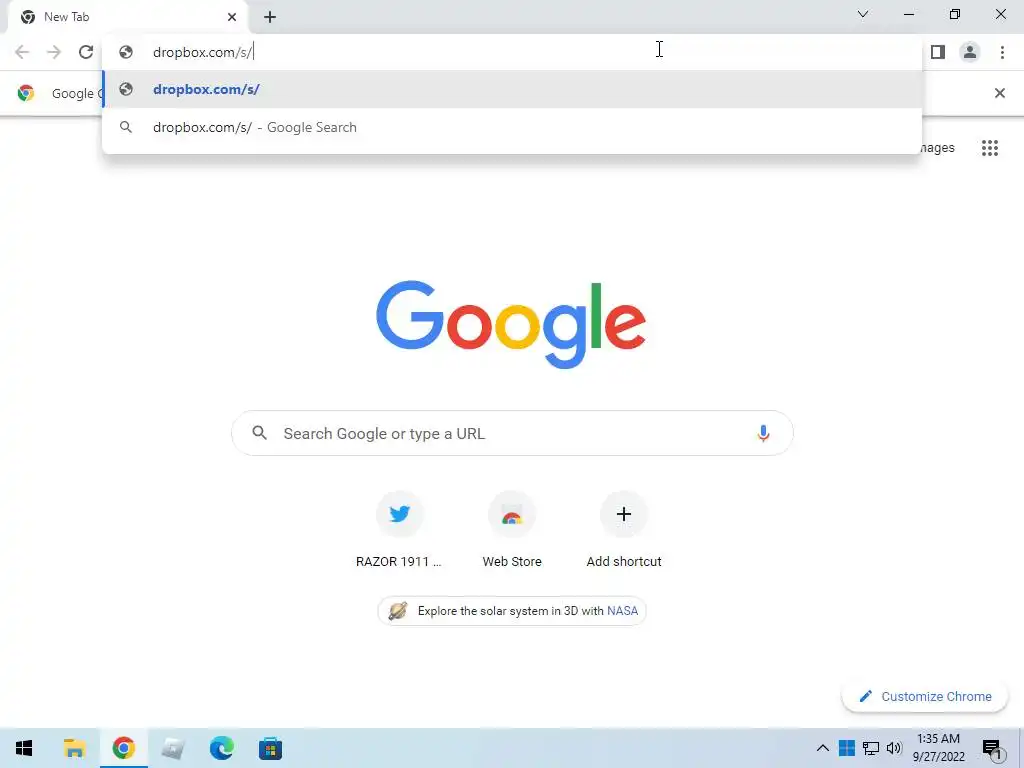
Task: Click the browser back arrow
Action: 22,52
